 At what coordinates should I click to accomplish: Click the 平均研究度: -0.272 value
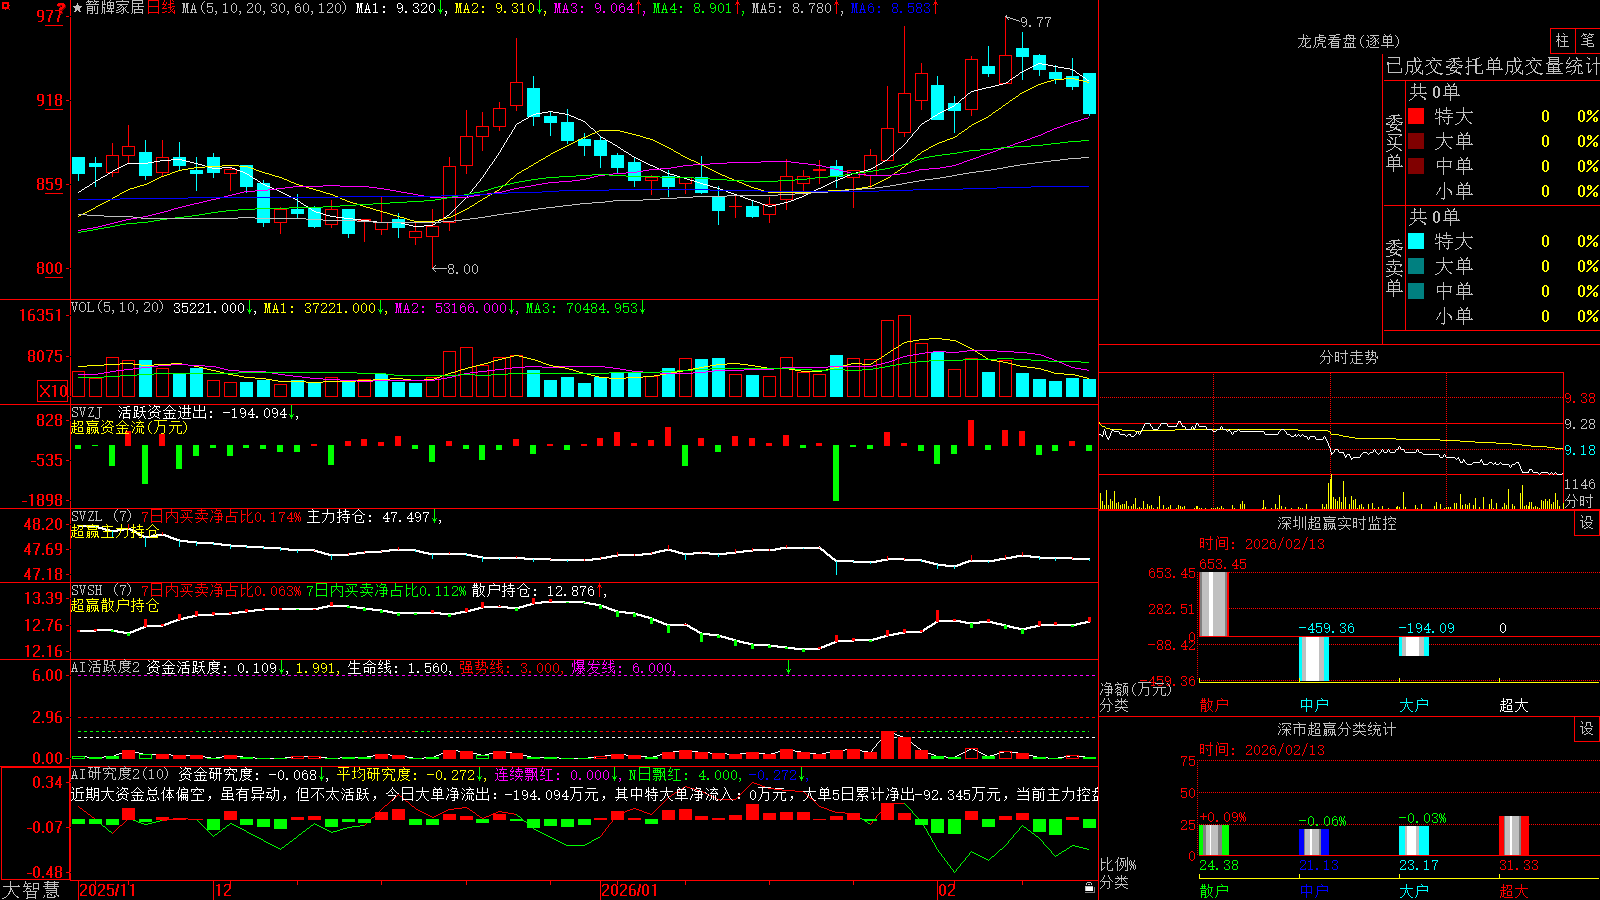click(x=410, y=774)
